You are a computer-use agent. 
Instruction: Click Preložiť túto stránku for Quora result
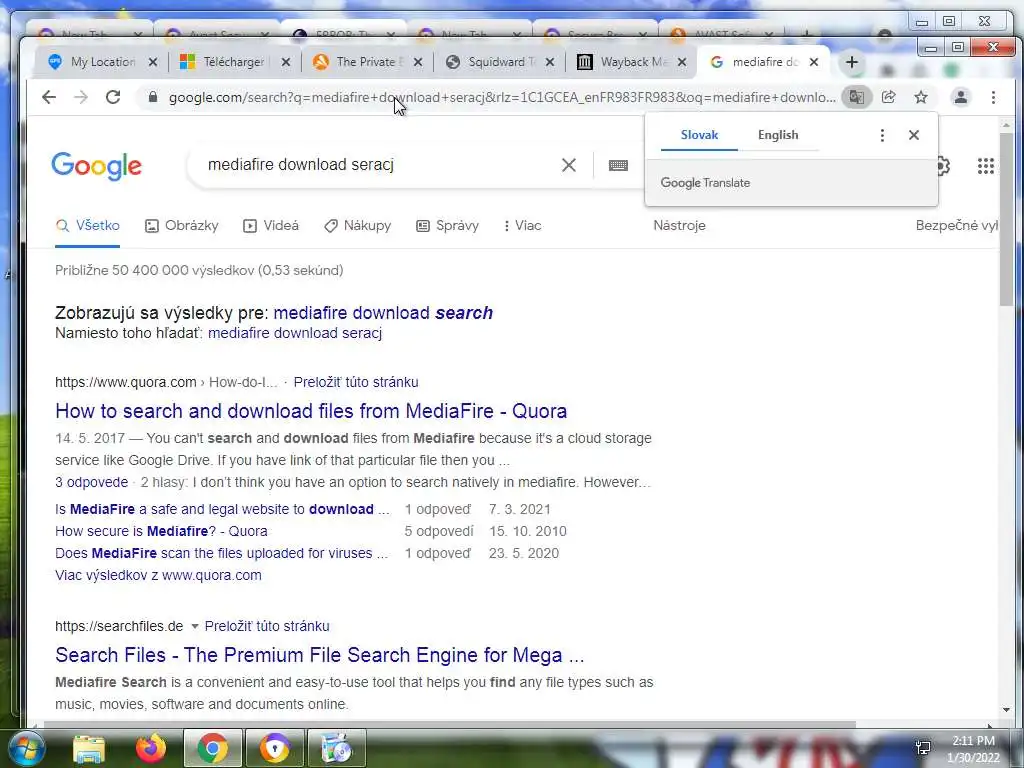tap(356, 382)
